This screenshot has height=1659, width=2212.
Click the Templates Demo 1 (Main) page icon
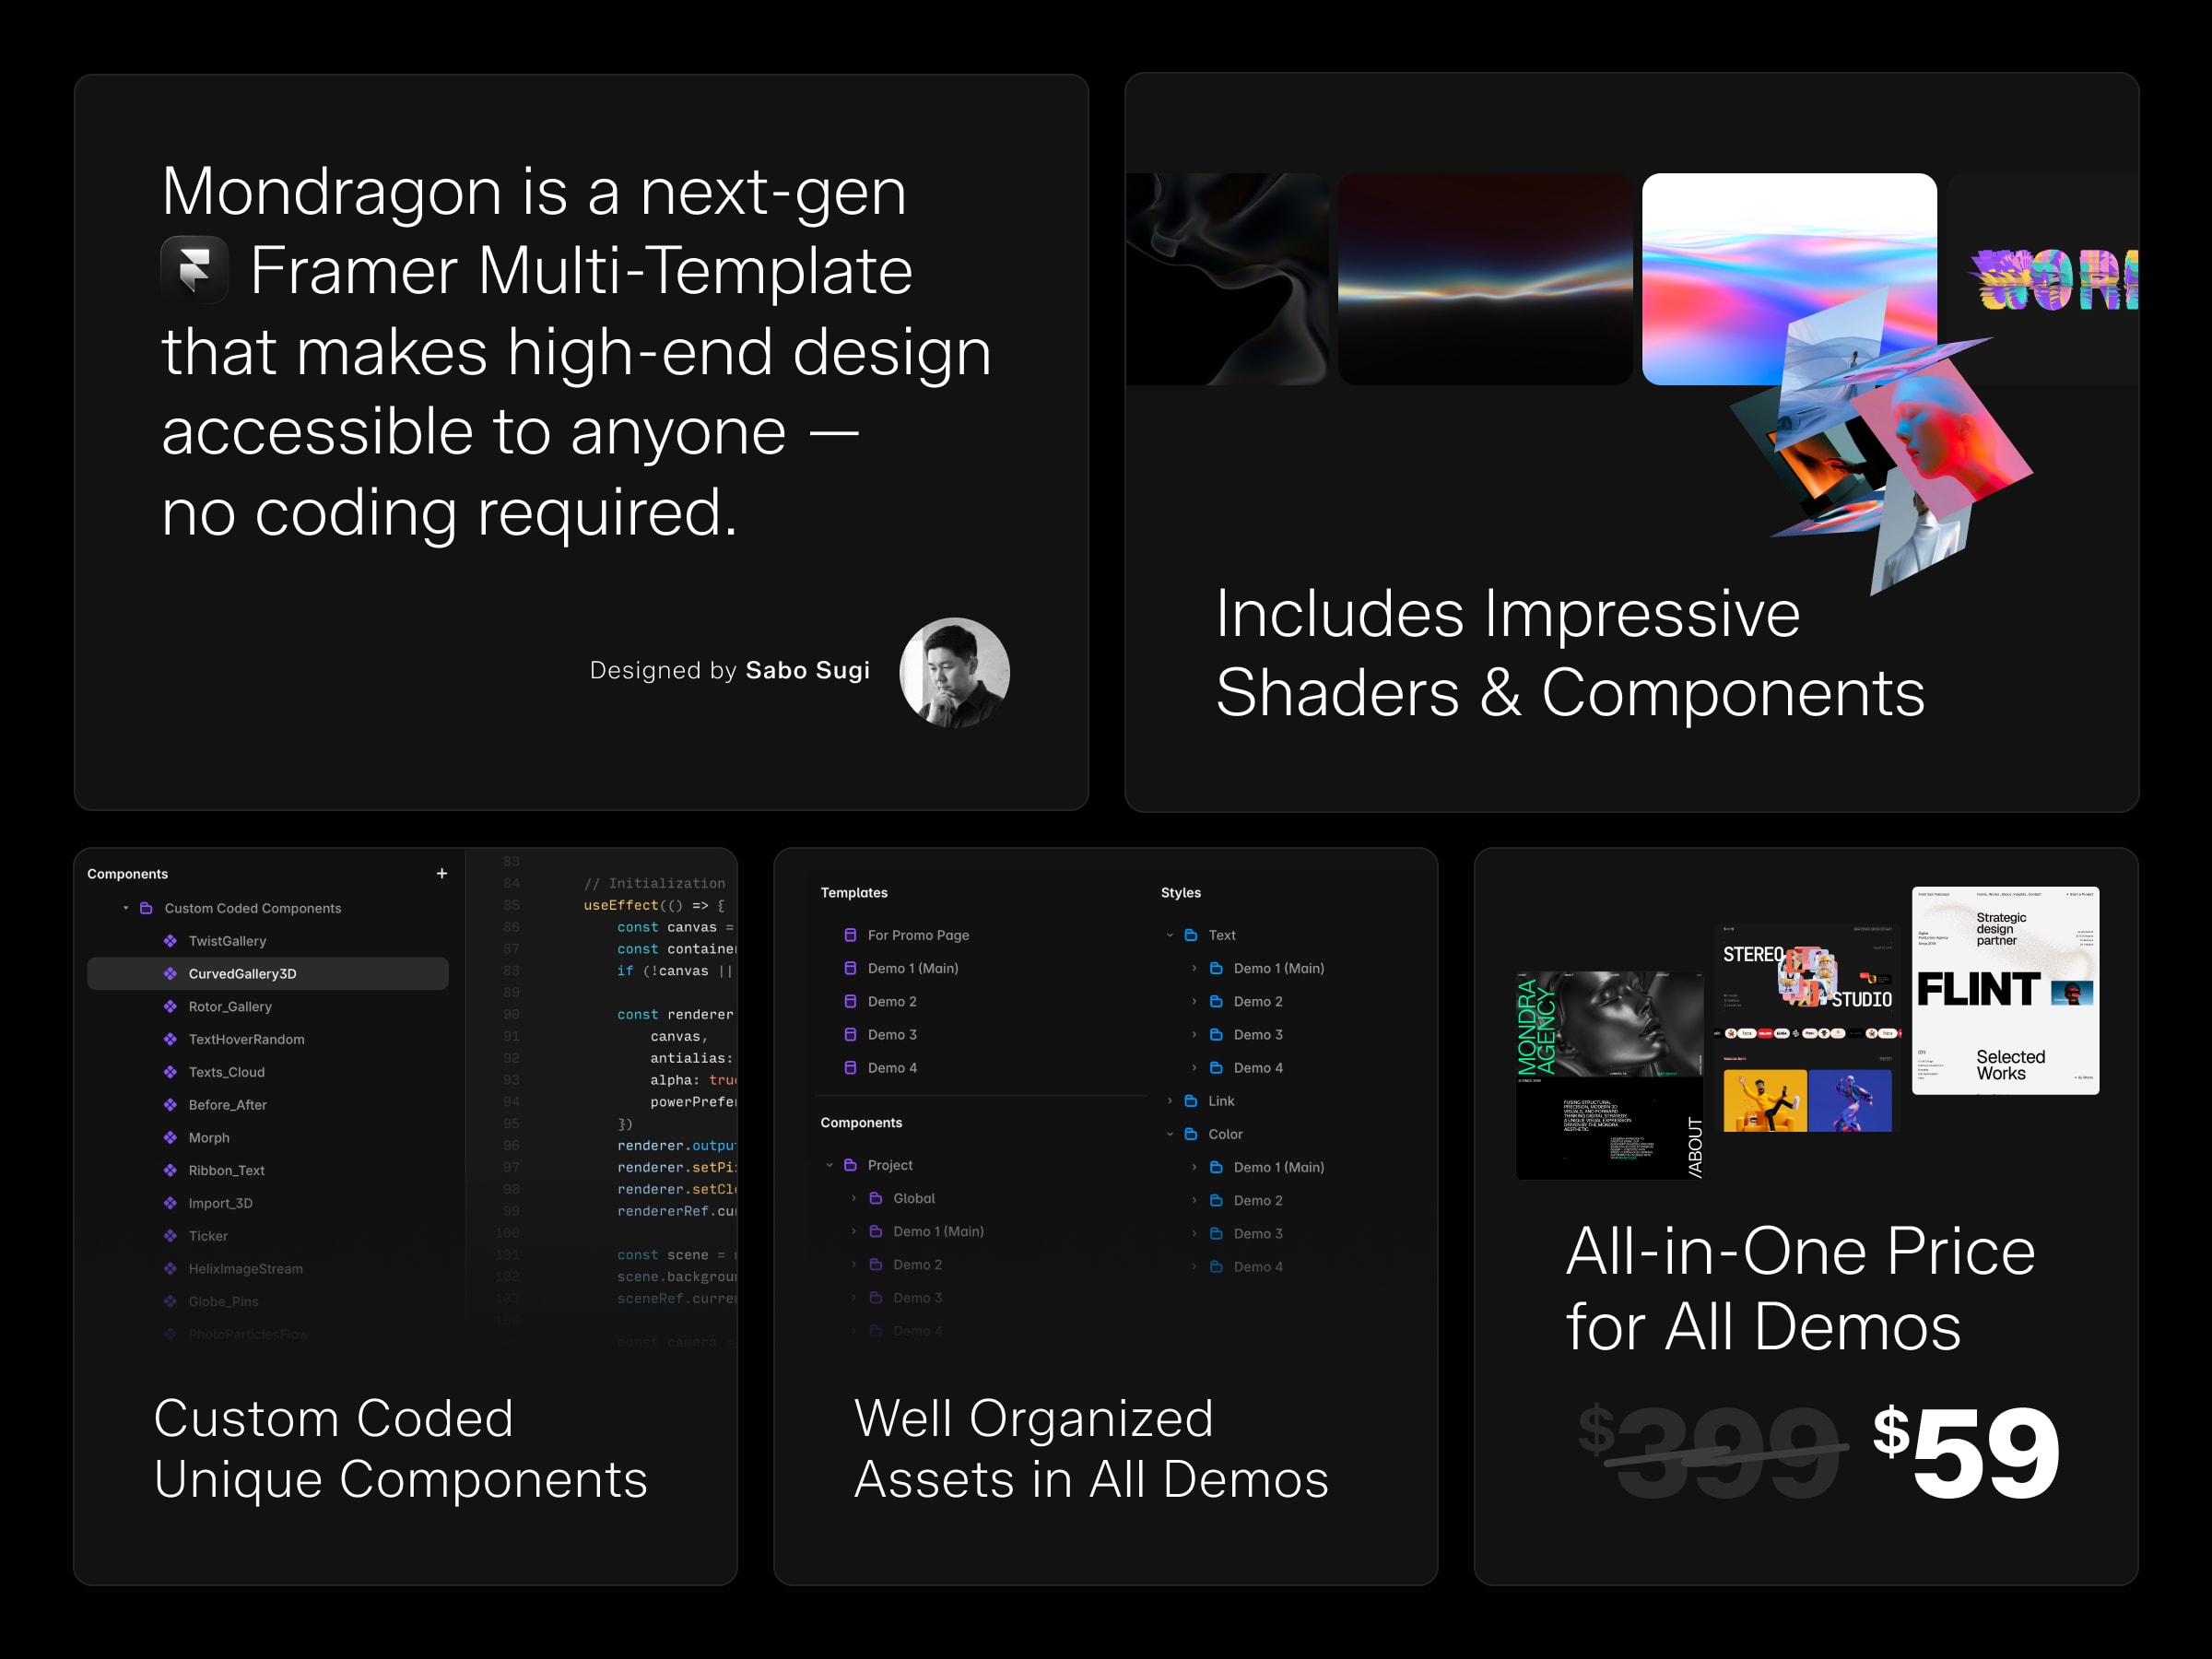pos(850,968)
